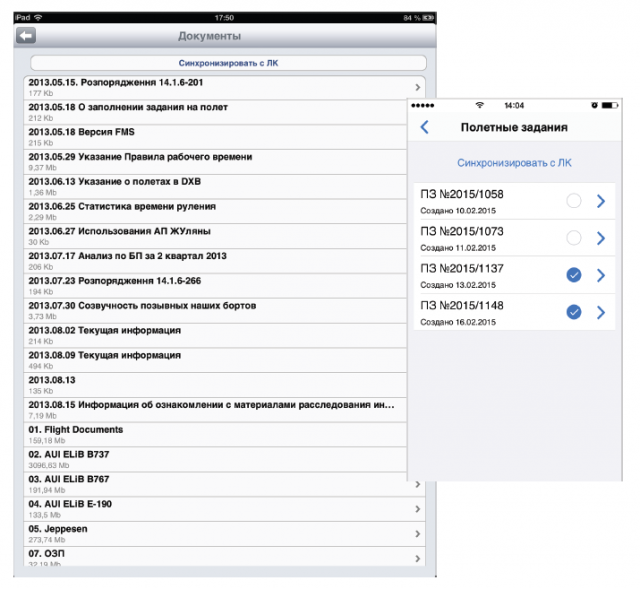Go back from Полетные задания screen
Screen dimensions: 640x589
pyautogui.click(x=424, y=127)
